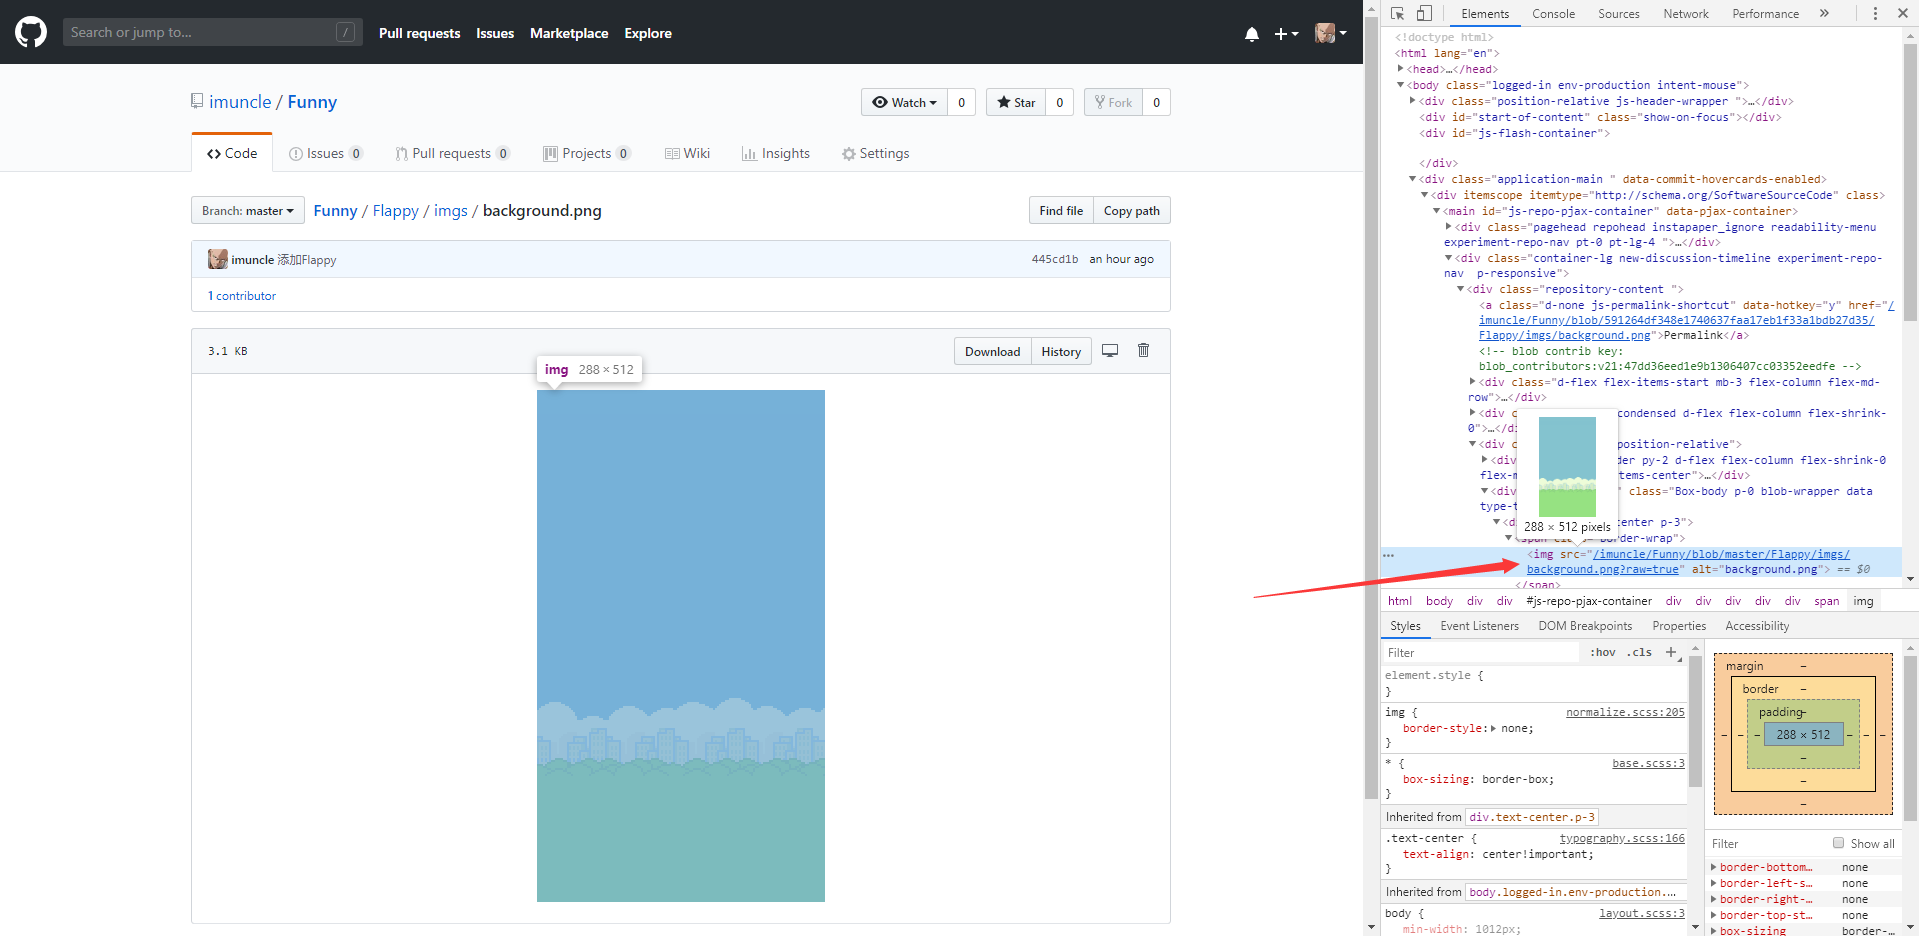Switch to the Console tab

tap(1553, 13)
